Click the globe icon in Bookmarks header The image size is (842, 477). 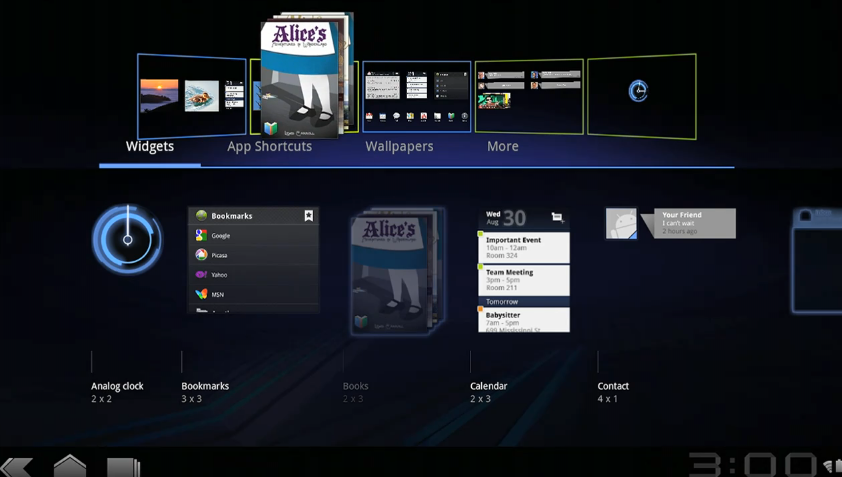click(x=201, y=215)
